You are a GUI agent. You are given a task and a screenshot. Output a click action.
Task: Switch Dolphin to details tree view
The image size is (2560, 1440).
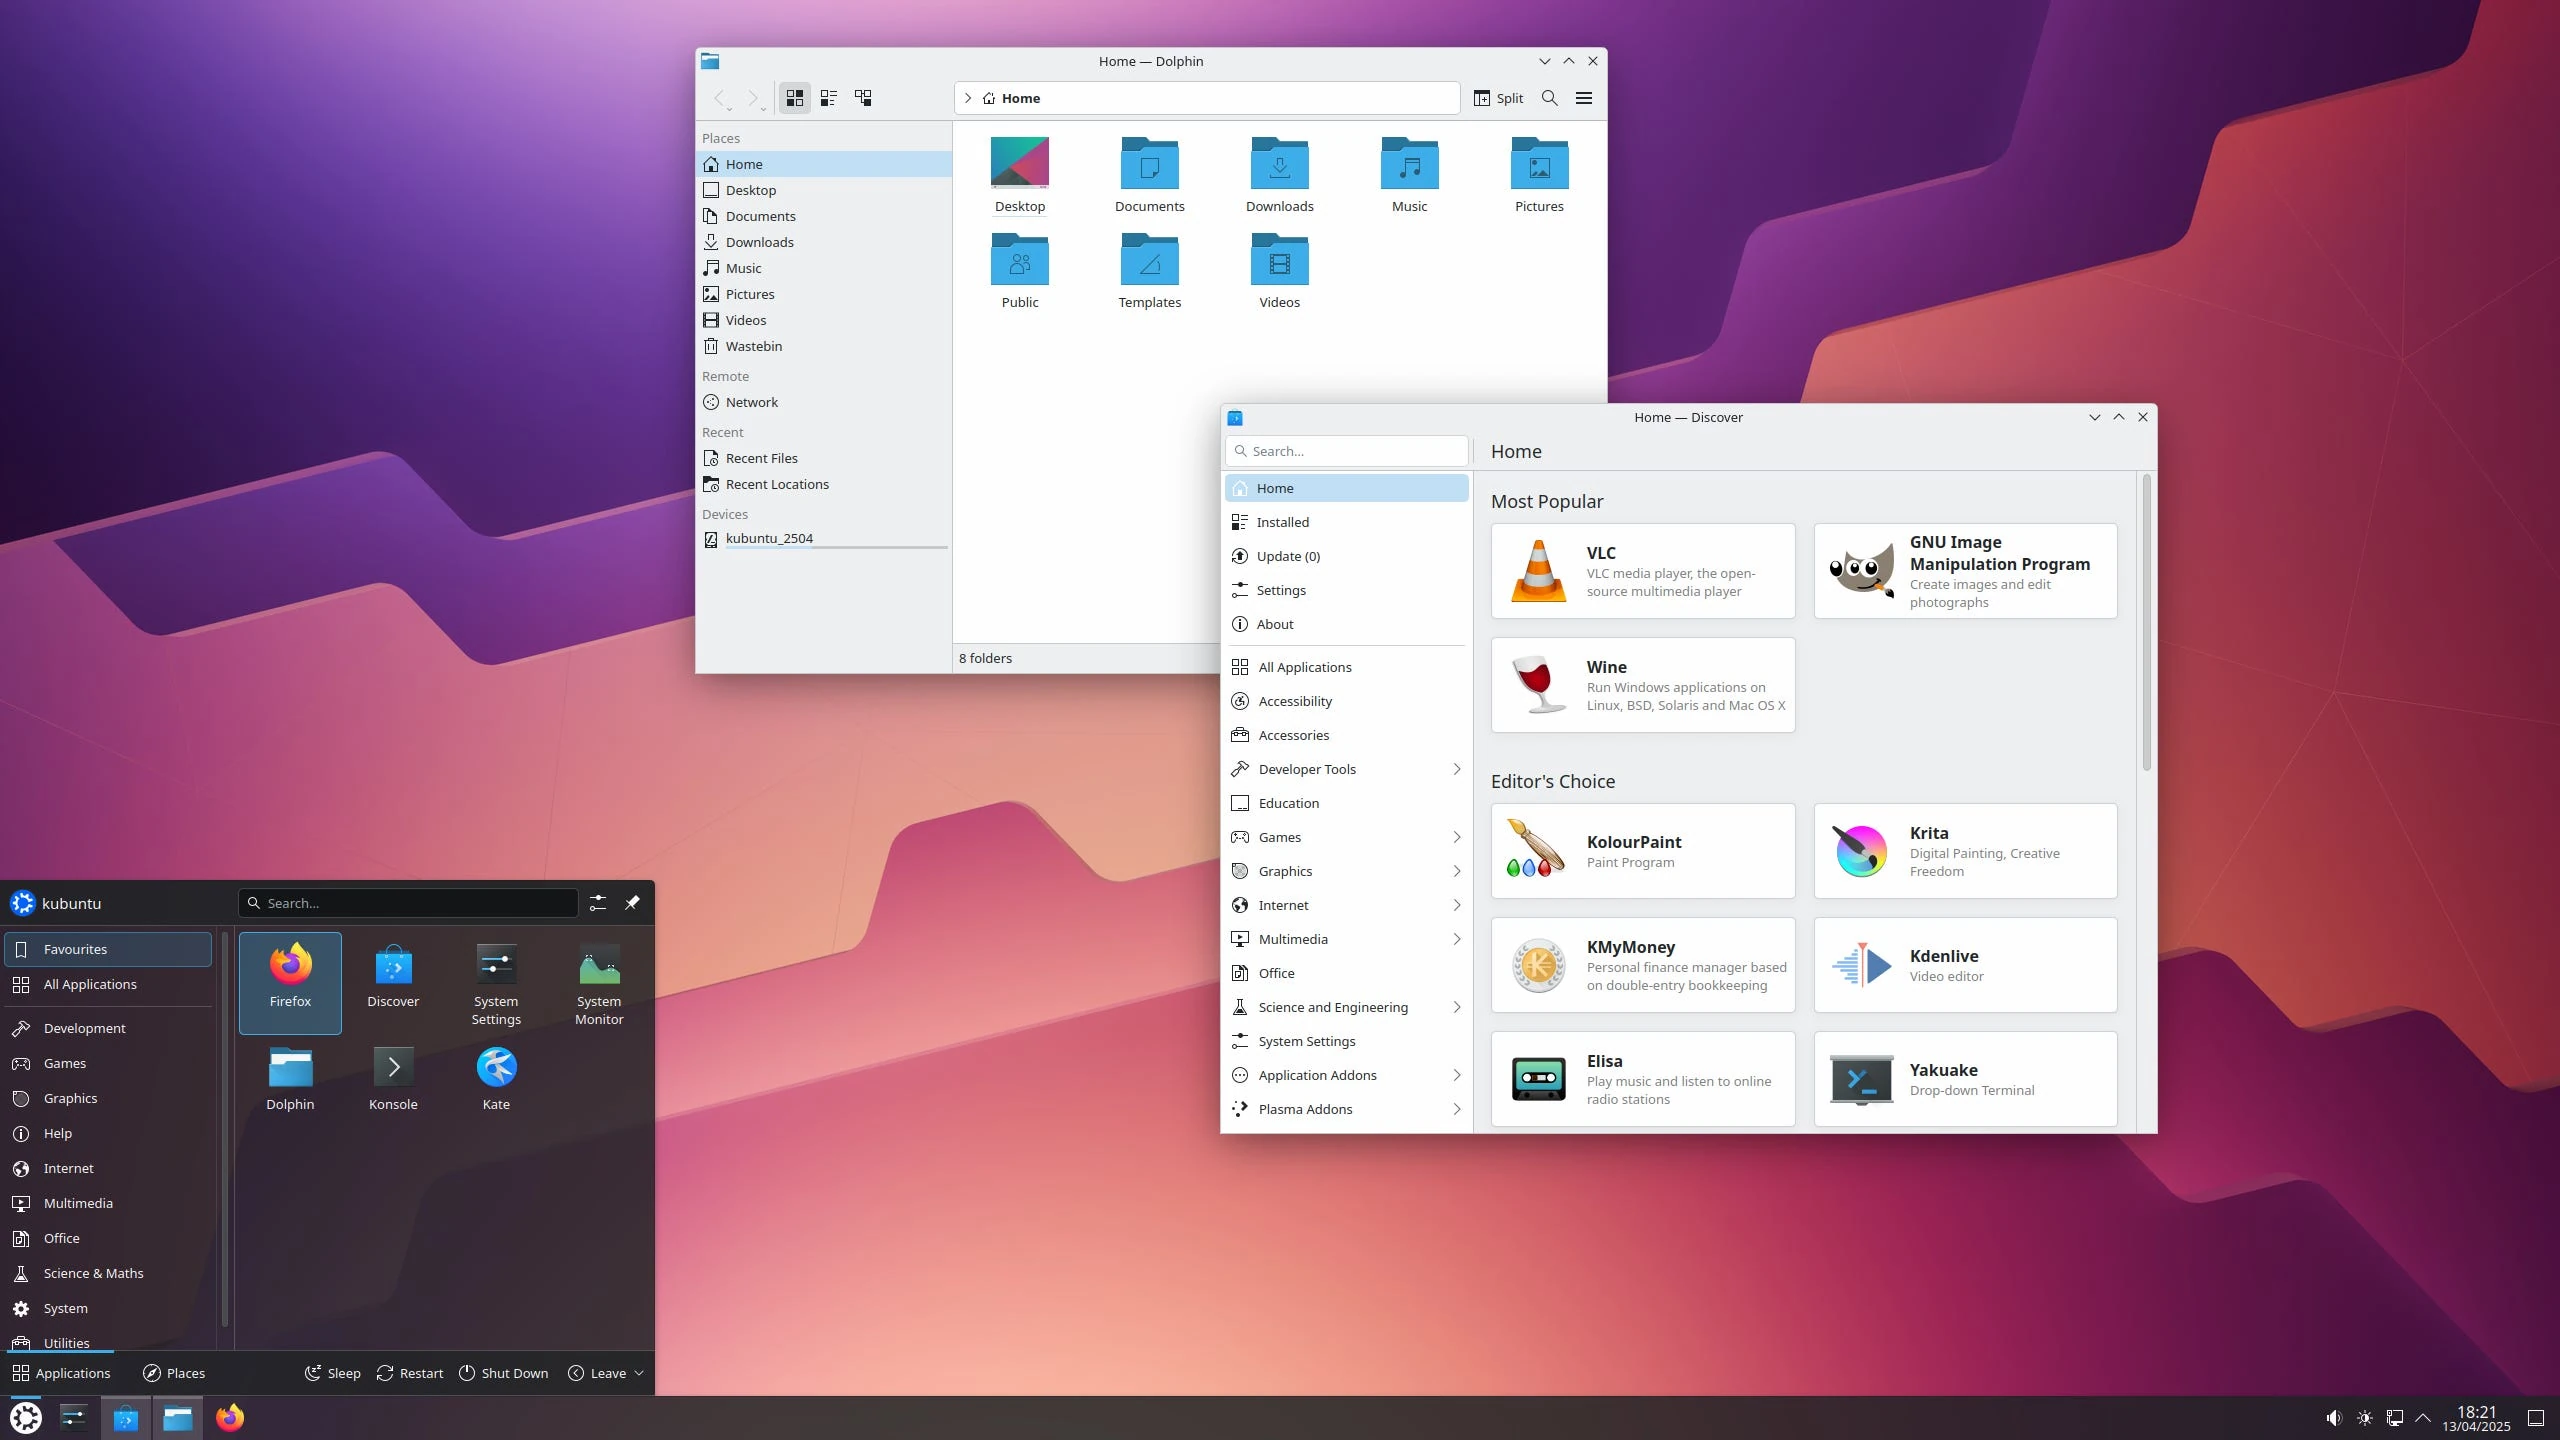[x=863, y=98]
